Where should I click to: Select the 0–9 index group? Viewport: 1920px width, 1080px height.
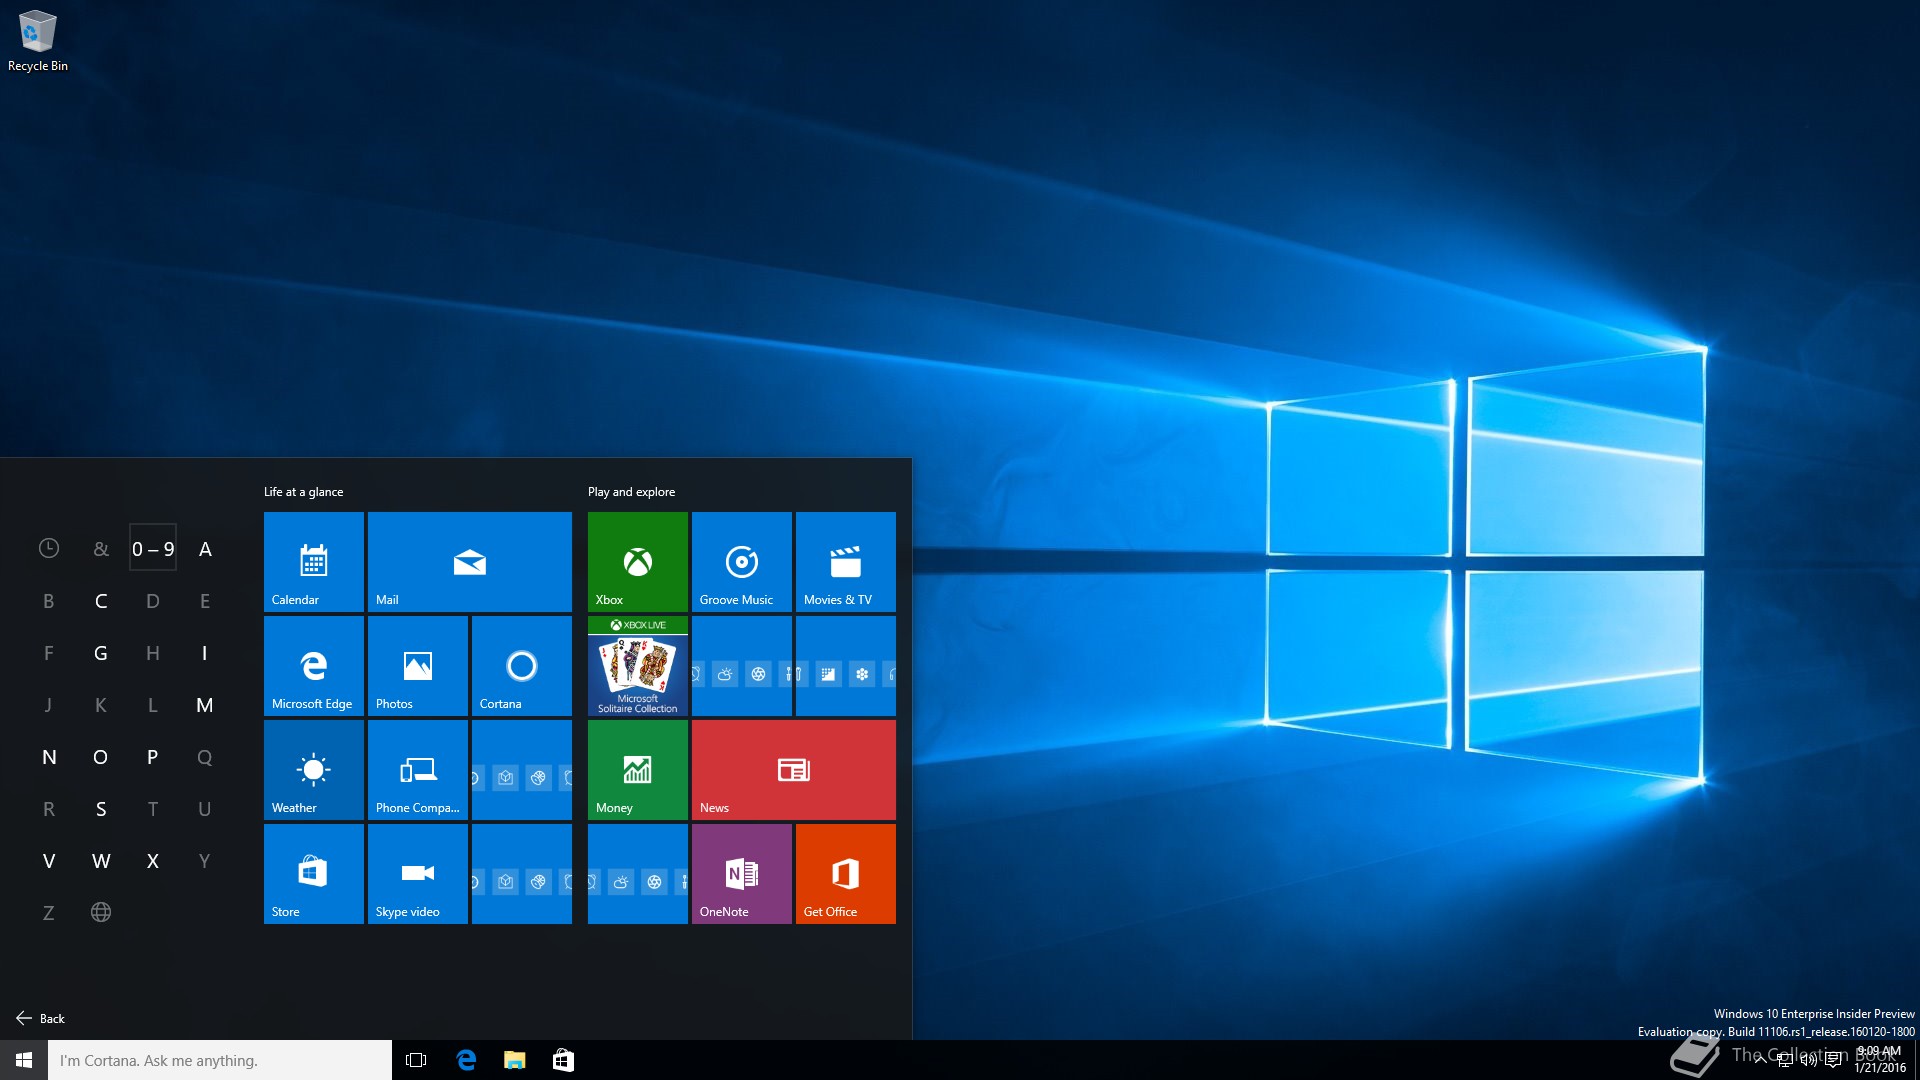(153, 549)
